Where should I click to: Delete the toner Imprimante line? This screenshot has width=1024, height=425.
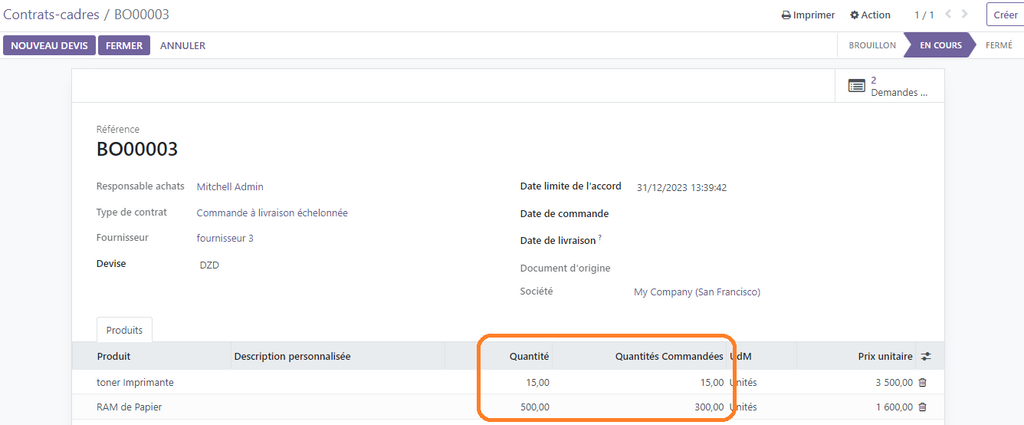click(x=922, y=382)
